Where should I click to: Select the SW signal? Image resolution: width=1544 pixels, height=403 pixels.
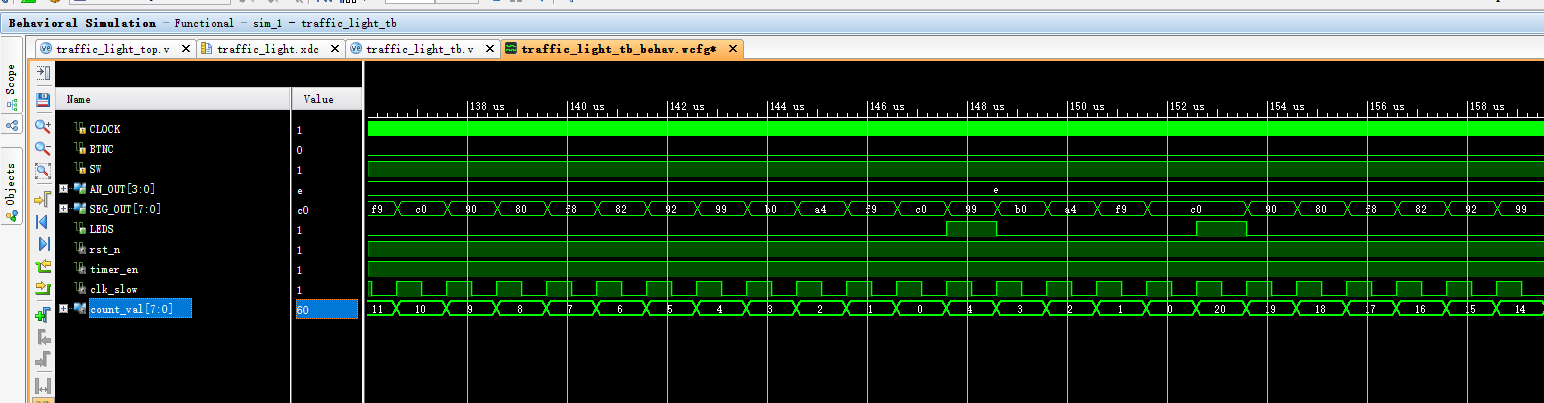click(95, 169)
